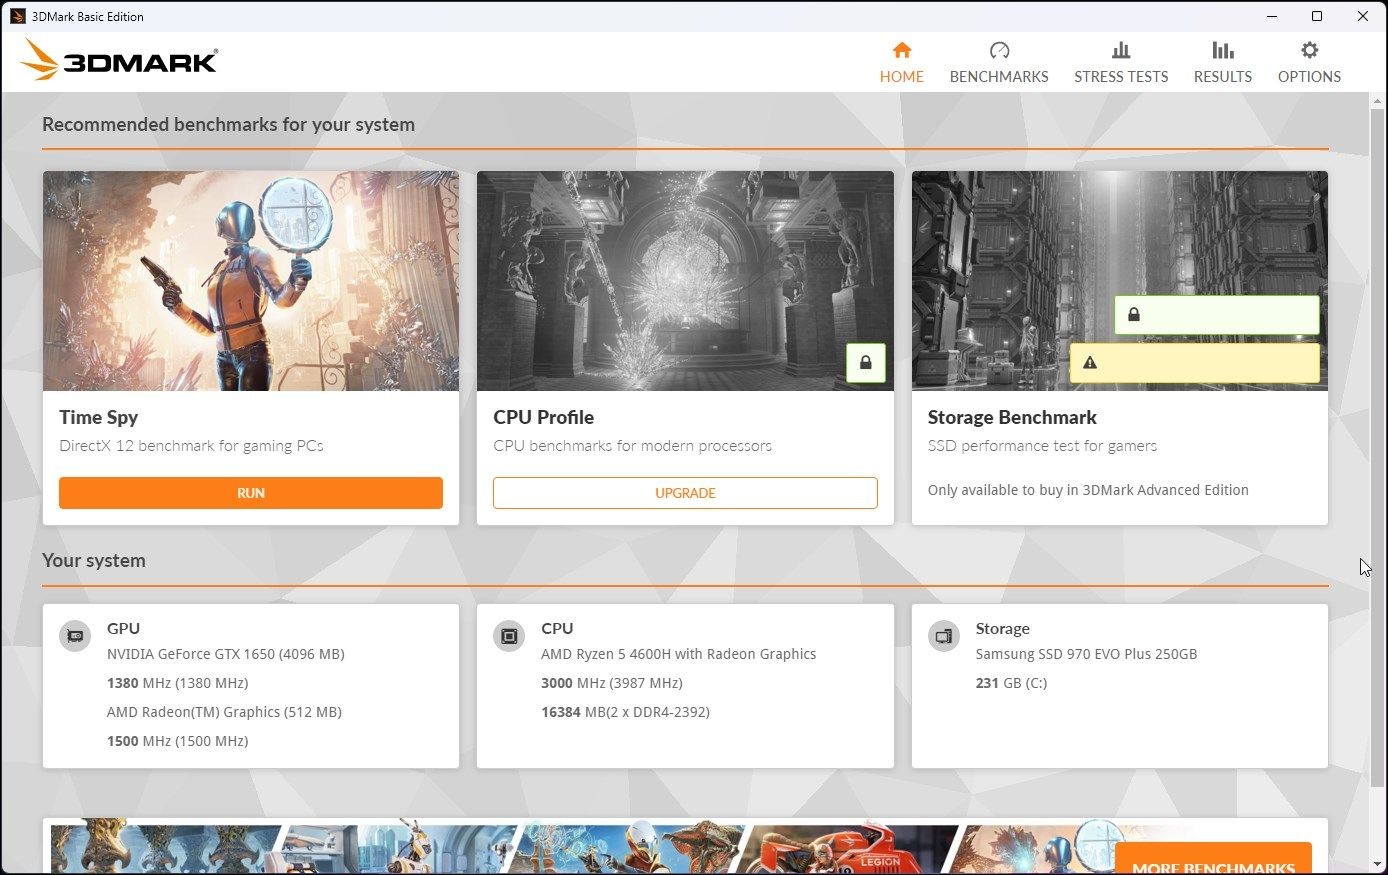
Task: Click '231 GB (C:)' storage value
Action: (1011, 683)
